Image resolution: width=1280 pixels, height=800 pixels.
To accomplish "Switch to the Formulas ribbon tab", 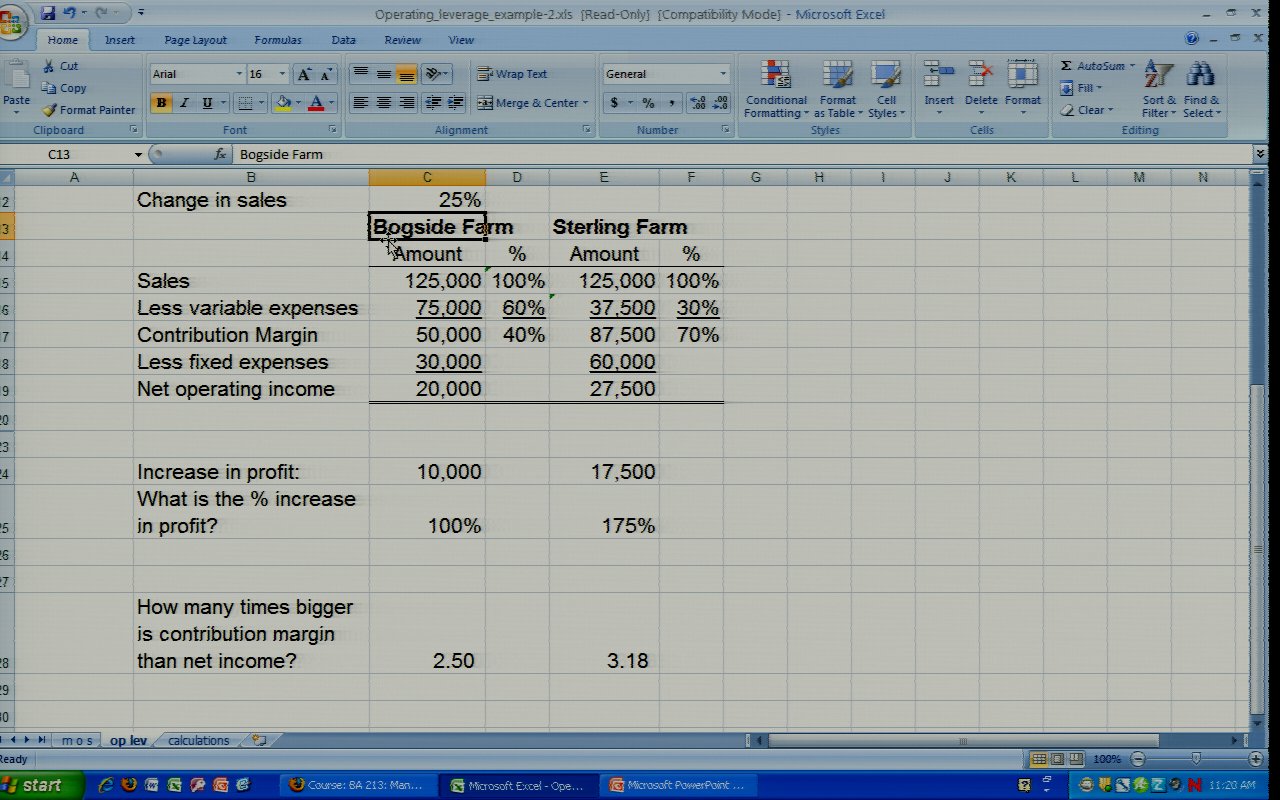I will pyautogui.click(x=277, y=40).
